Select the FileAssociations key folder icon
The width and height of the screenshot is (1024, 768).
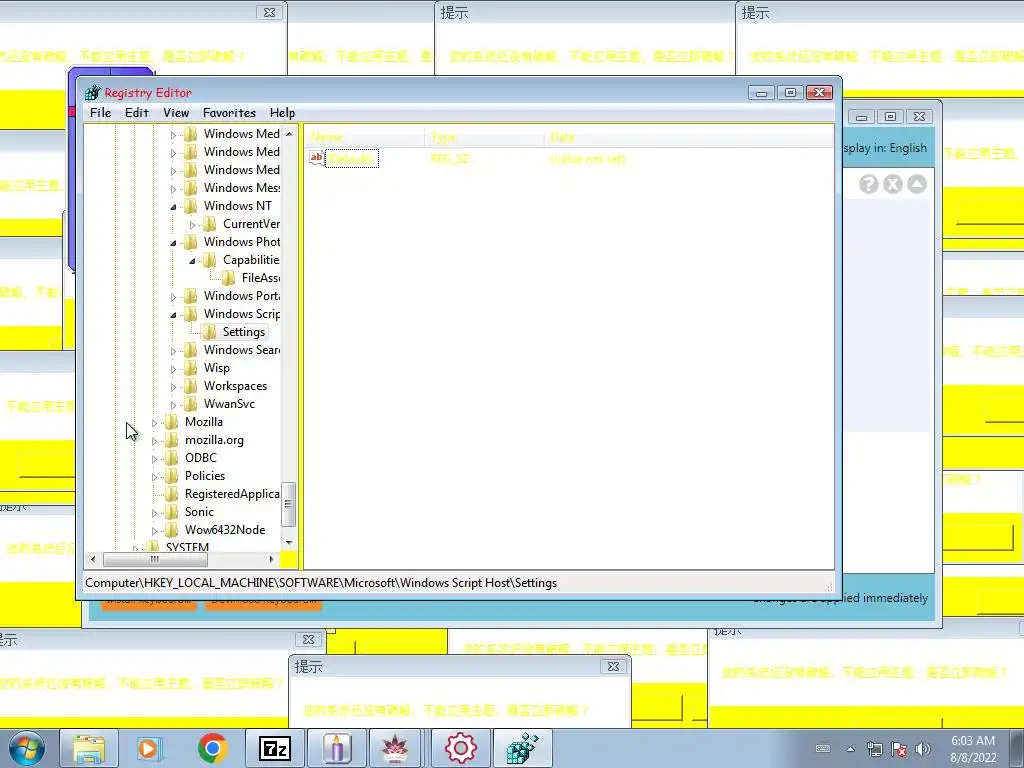click(x=229, y=278)
